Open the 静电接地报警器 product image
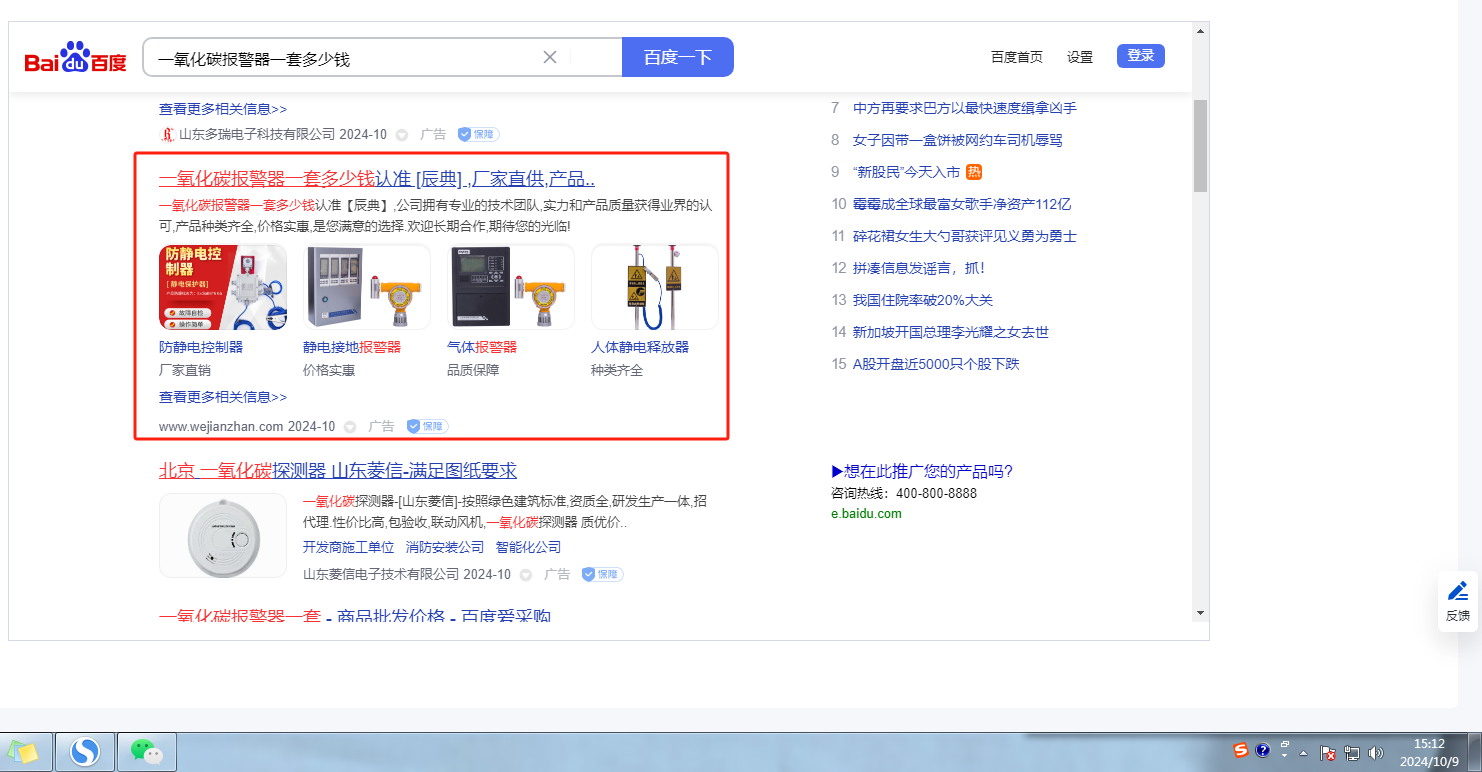The height and width of the screenshot is (772, 1482). tap(367, 287)
